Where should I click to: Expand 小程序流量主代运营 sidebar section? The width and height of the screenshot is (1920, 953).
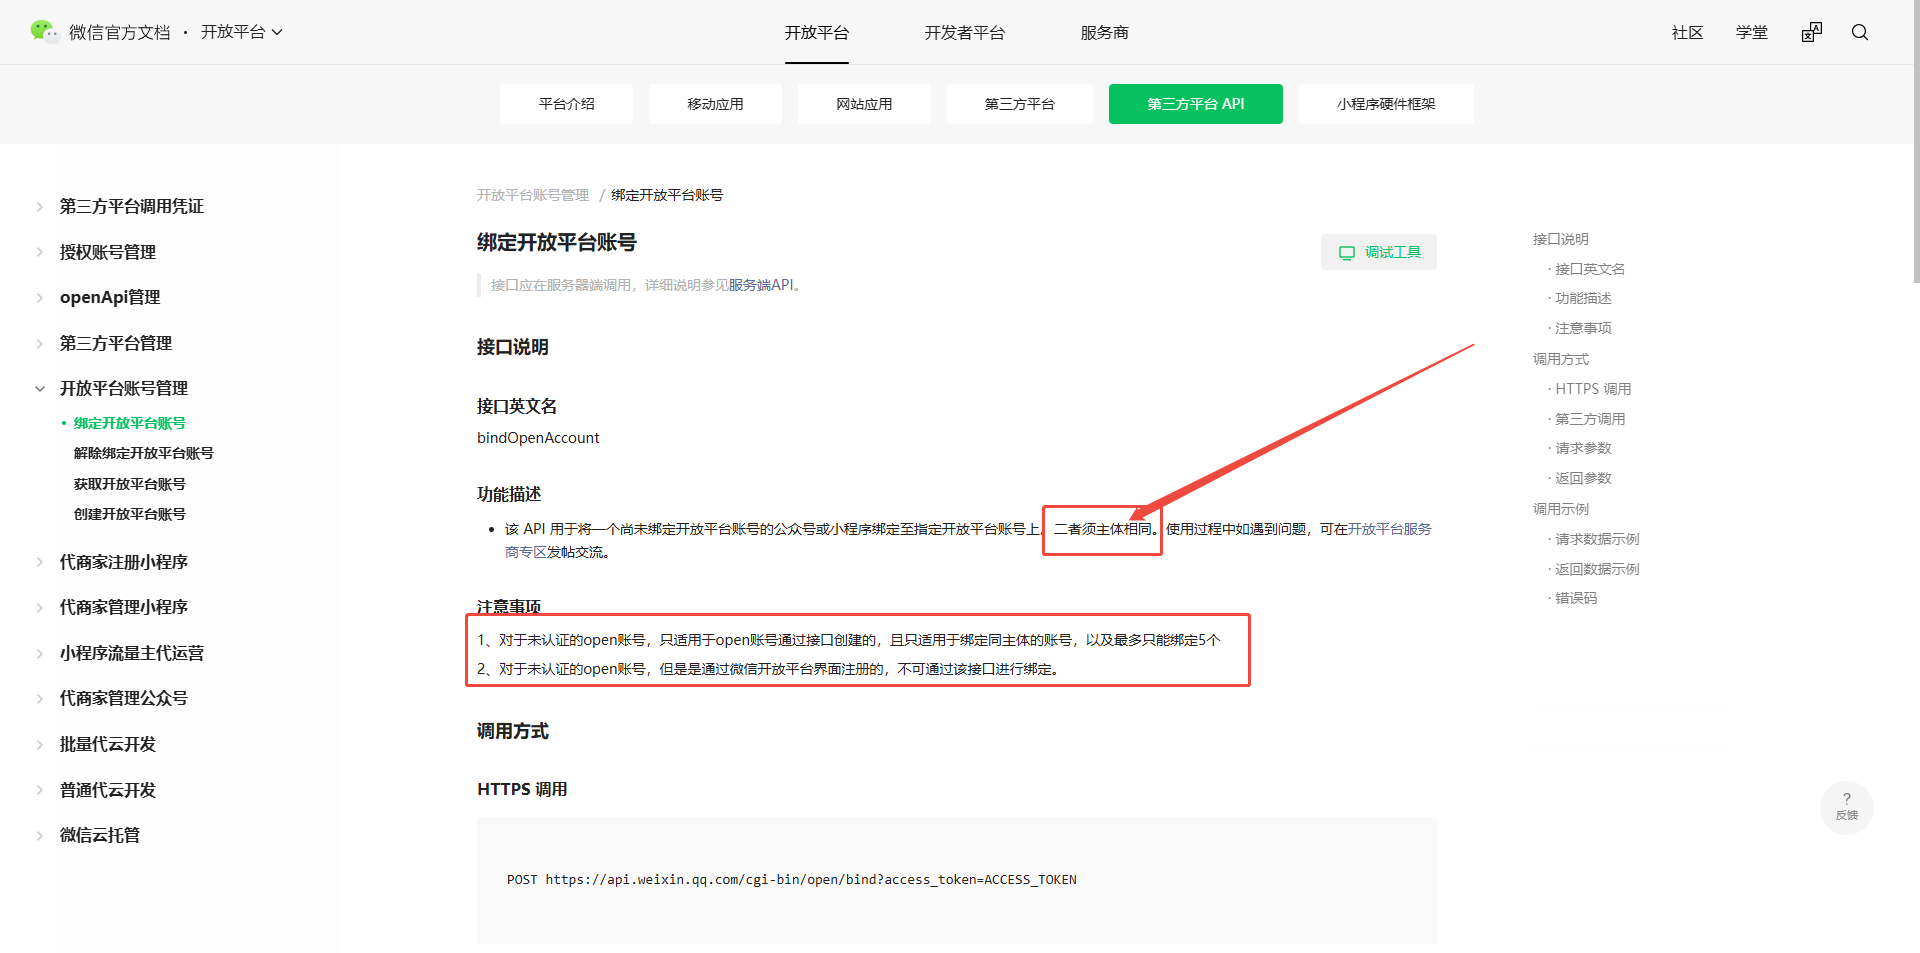coord(131,653)
